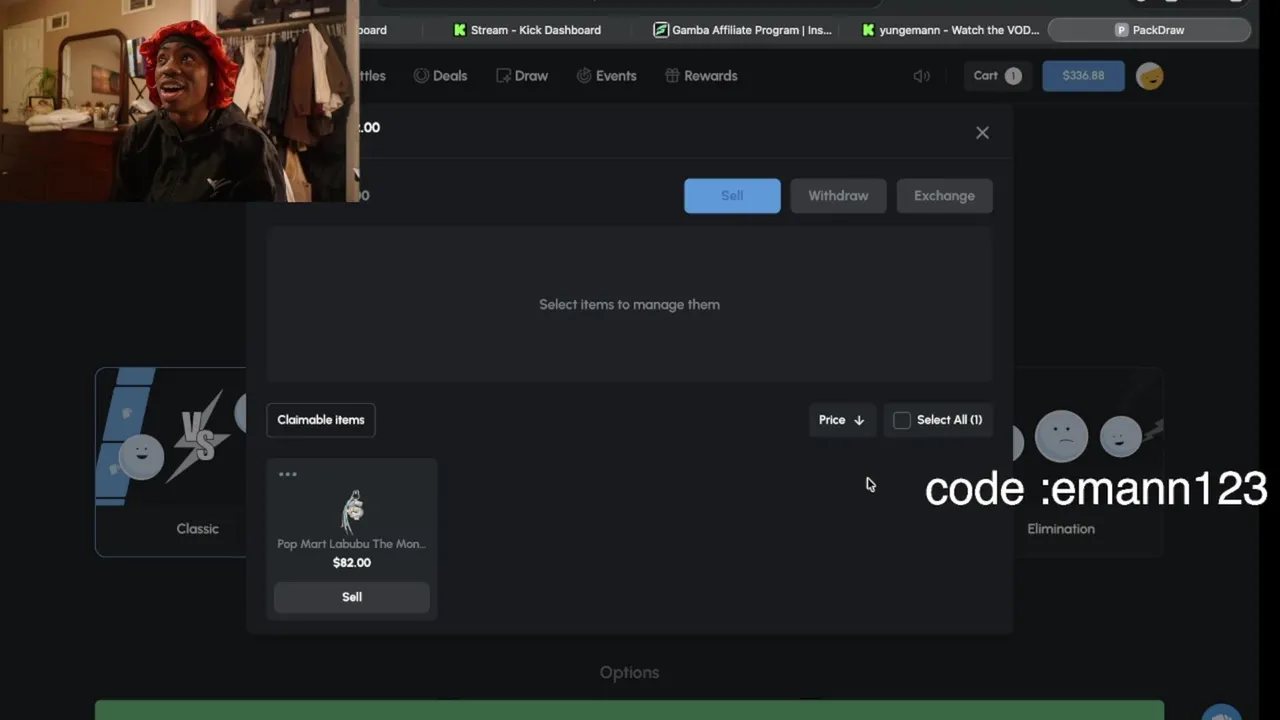
Task: Click the Rewards gift icon
Action: 672,76
